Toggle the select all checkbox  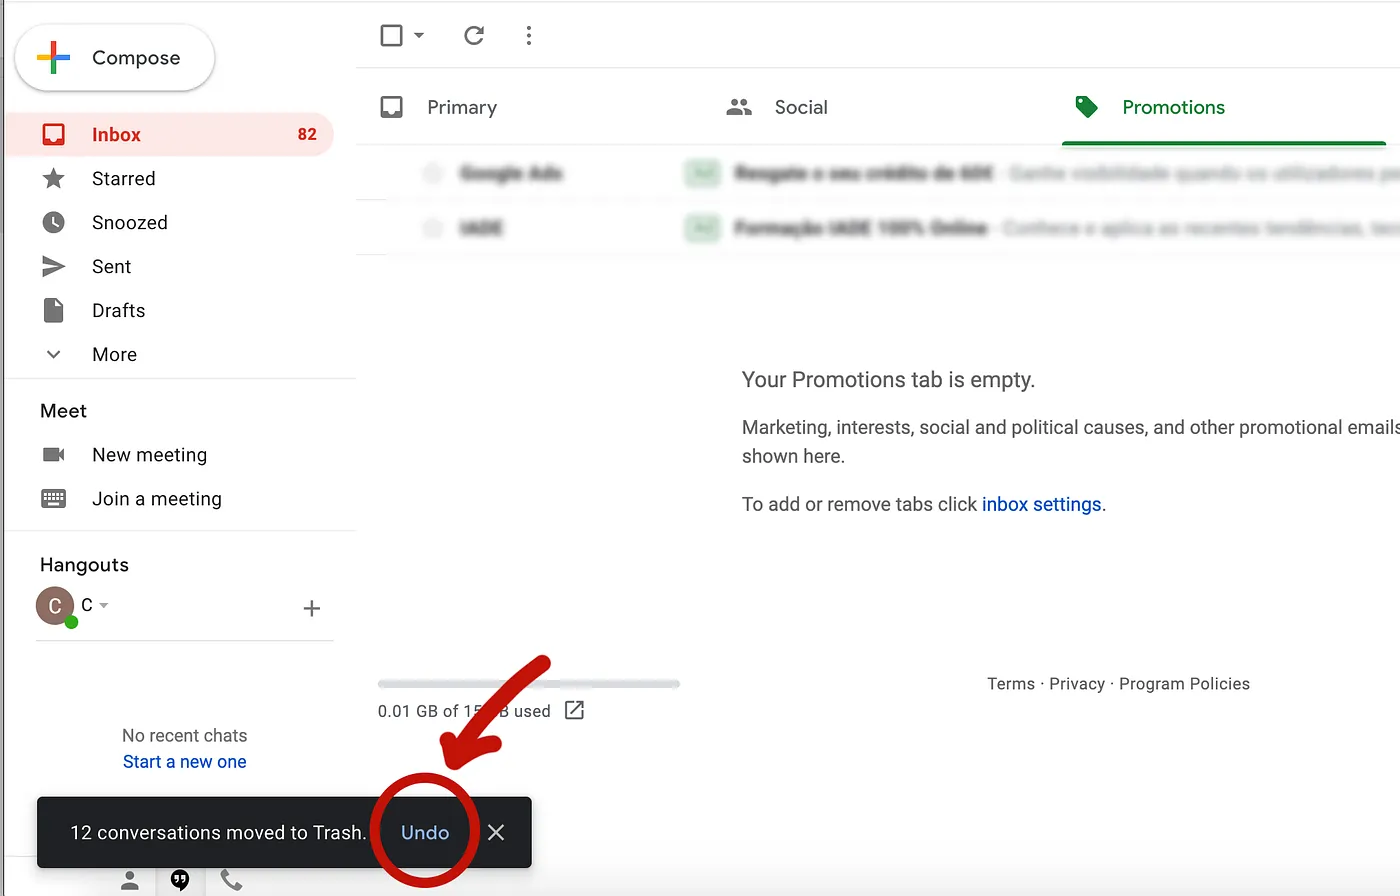[392, 36]
